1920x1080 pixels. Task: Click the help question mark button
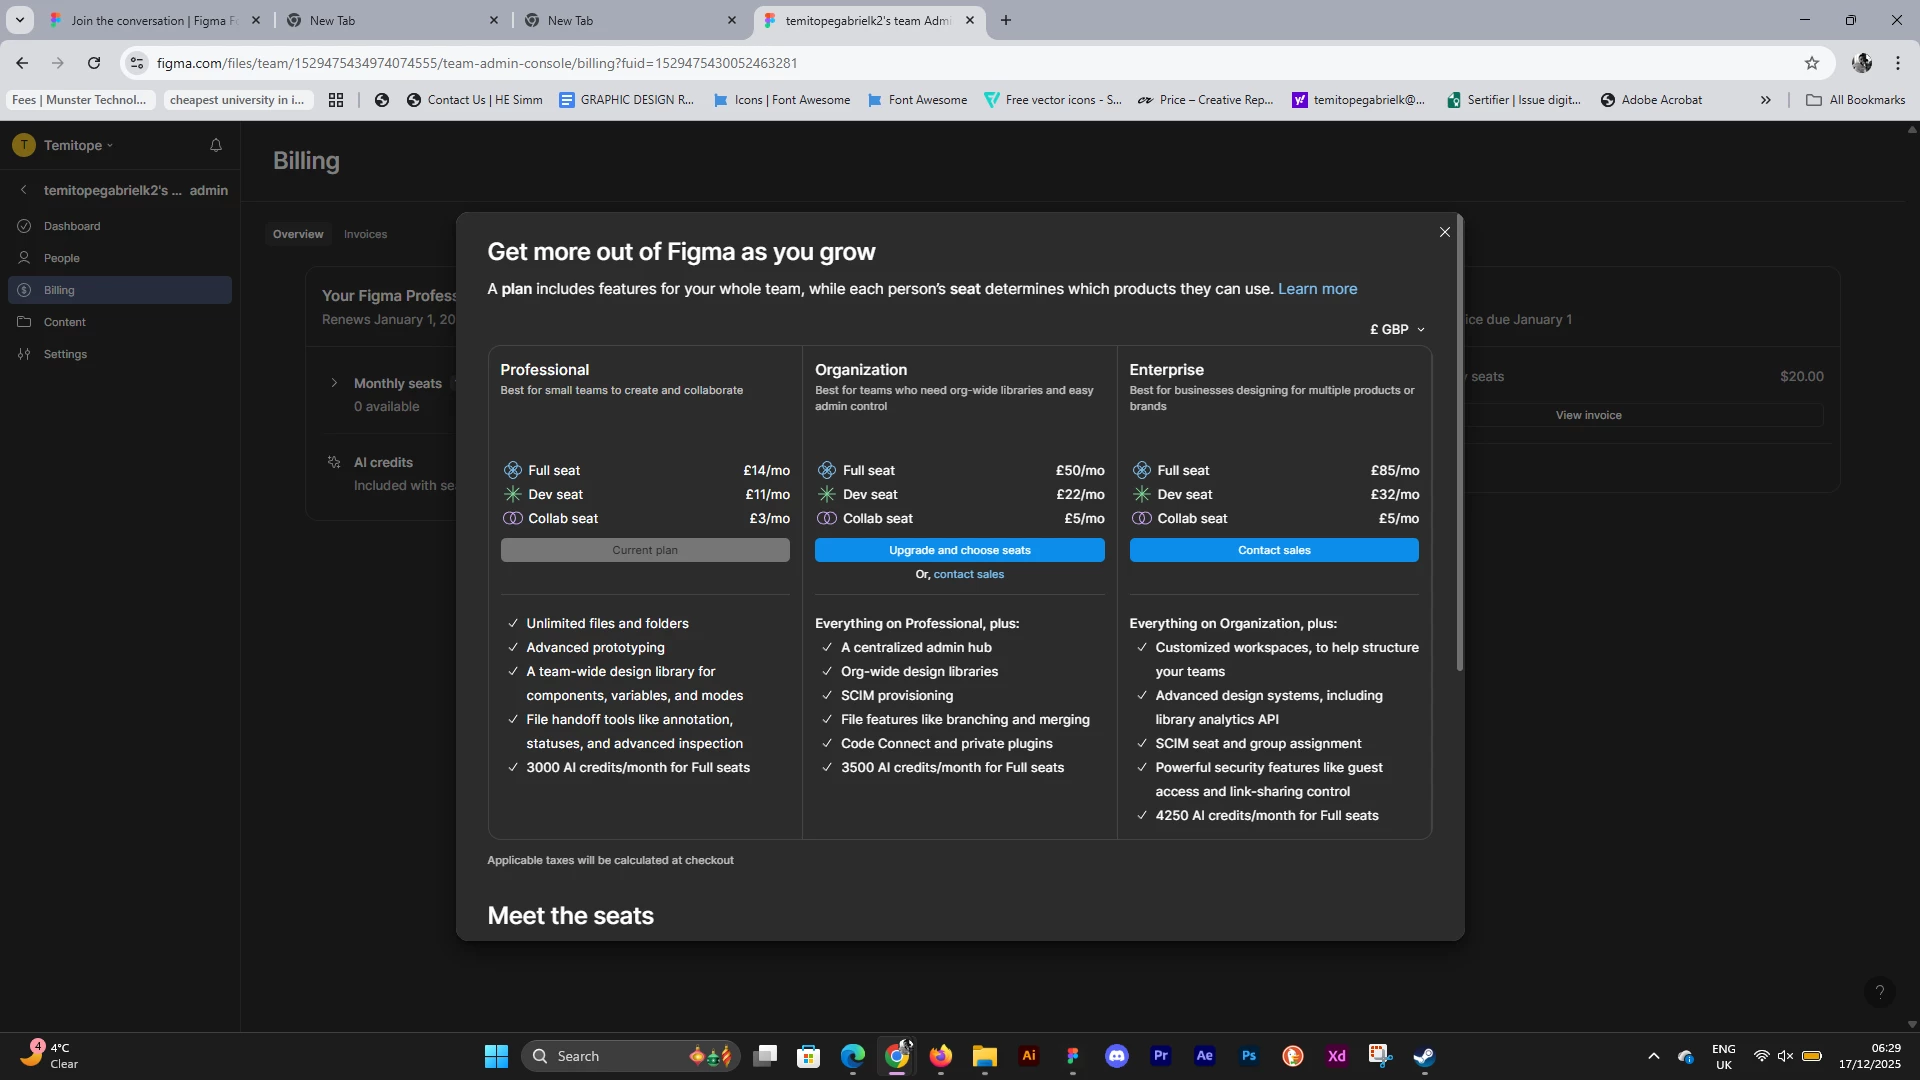click(1879, 991)
